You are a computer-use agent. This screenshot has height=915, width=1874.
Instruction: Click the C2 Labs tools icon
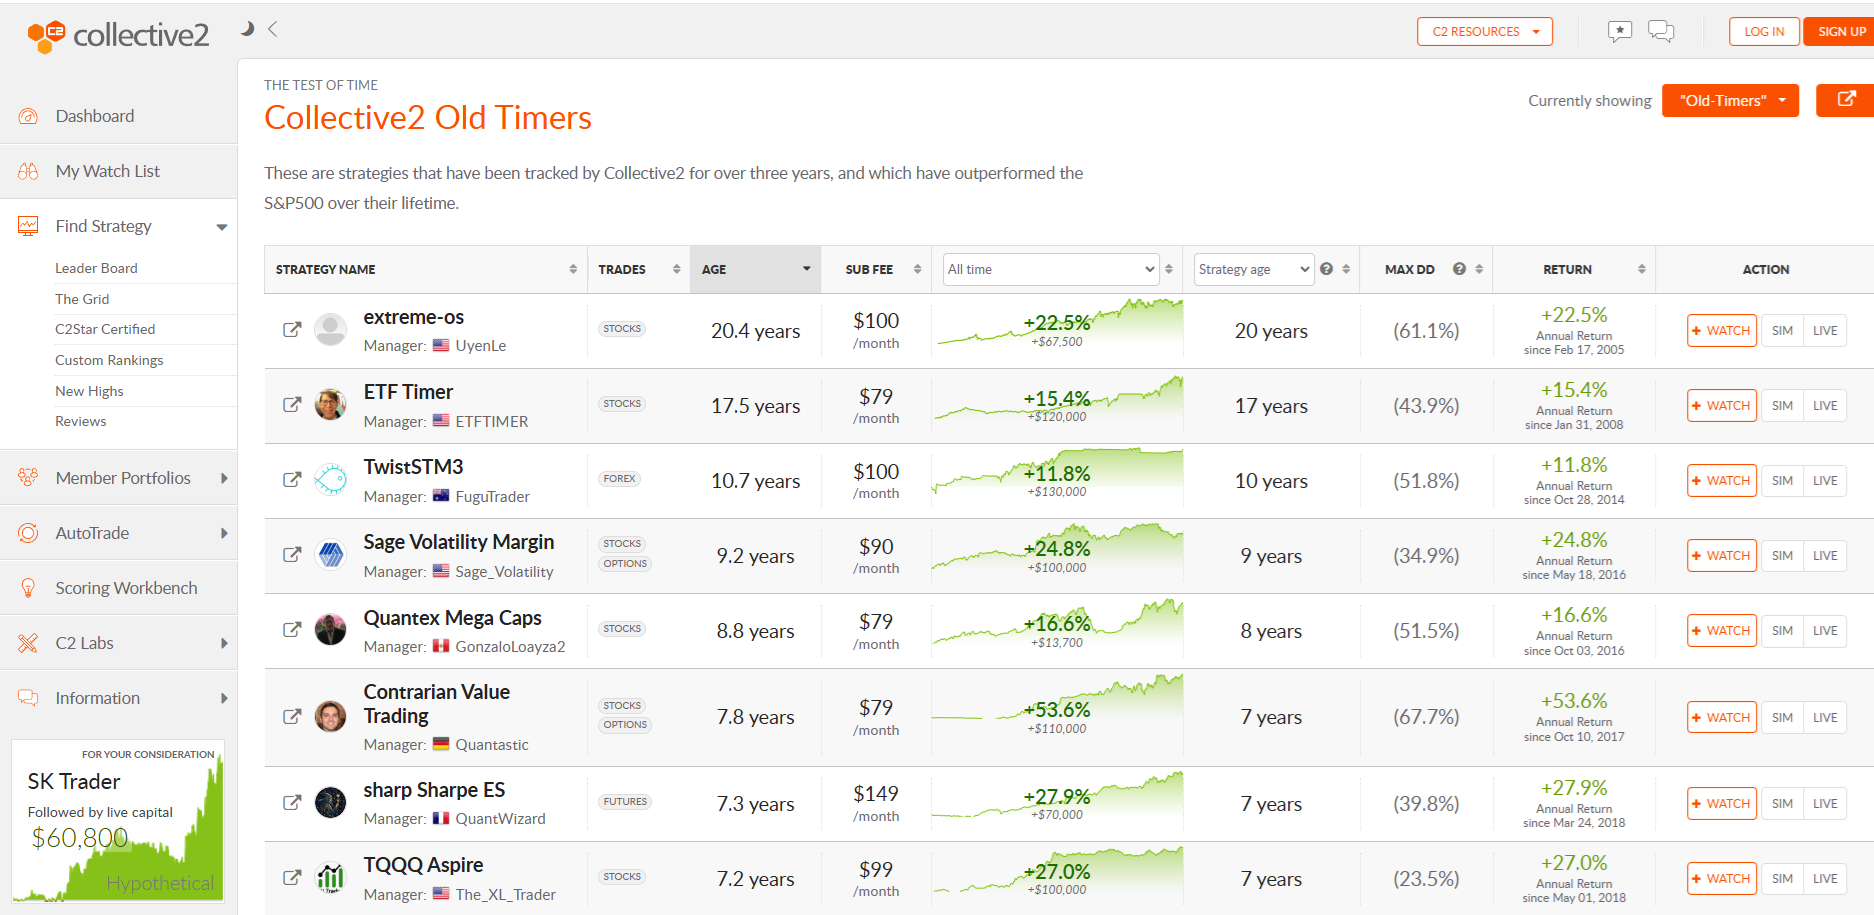click(28, 643)
